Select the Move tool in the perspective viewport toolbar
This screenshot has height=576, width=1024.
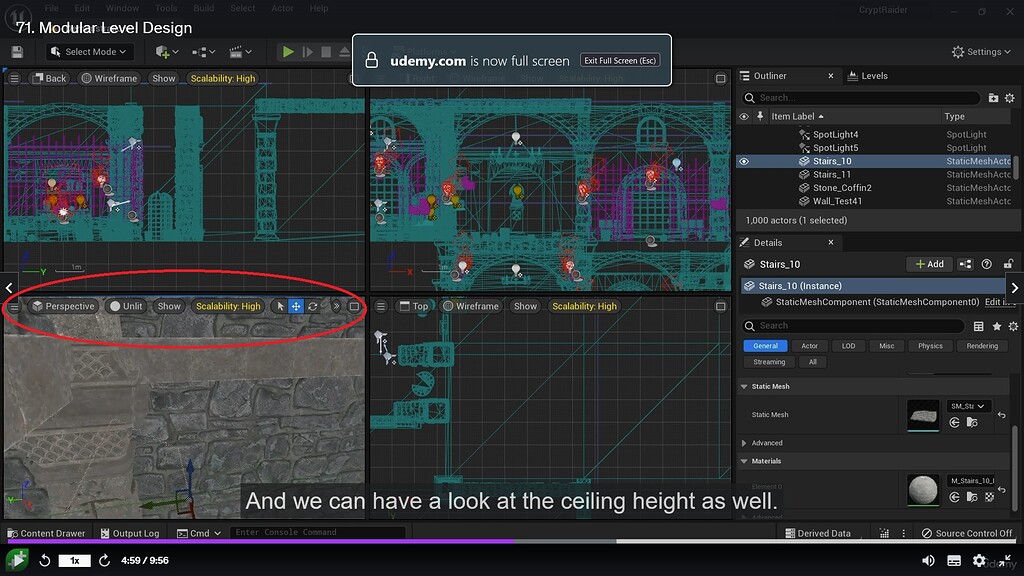(x=297, y=306)
